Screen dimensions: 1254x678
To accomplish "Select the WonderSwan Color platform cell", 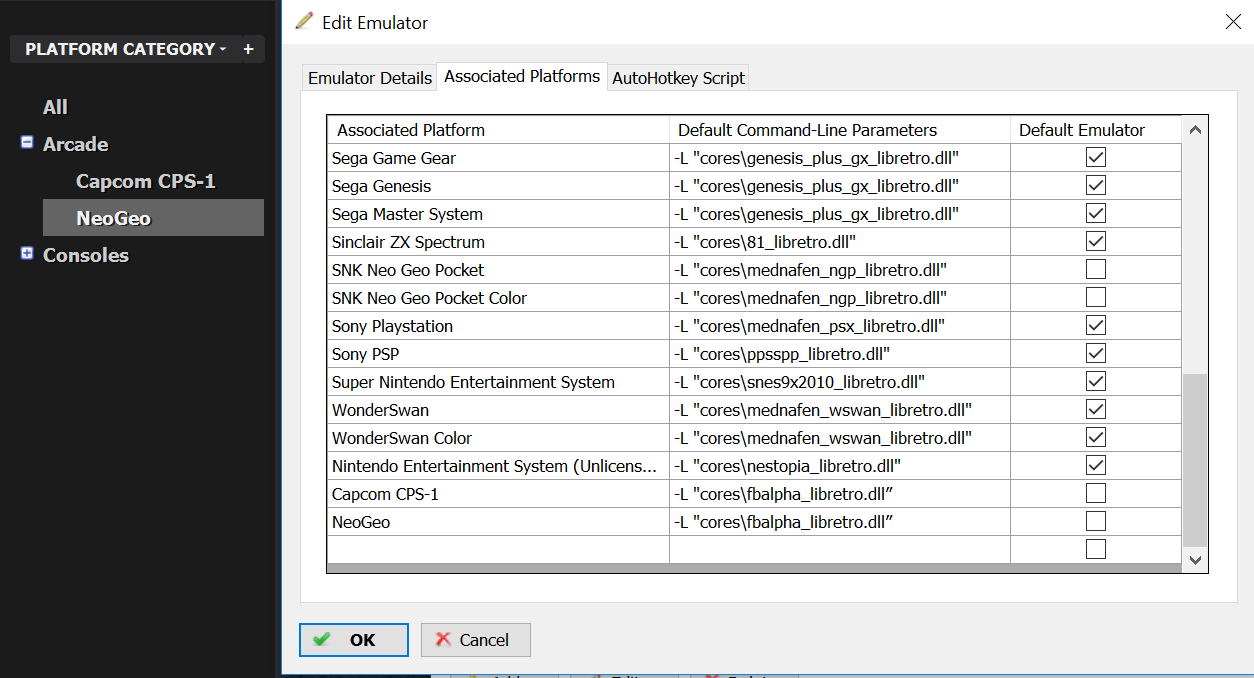I will [x=498, y=437].
